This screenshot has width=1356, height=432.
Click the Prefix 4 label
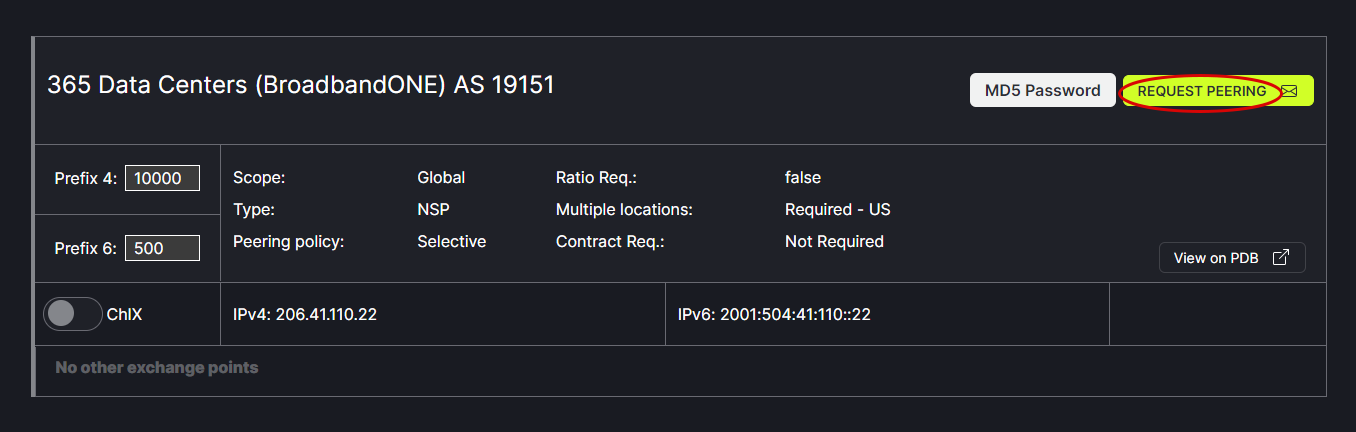(86, 178)
